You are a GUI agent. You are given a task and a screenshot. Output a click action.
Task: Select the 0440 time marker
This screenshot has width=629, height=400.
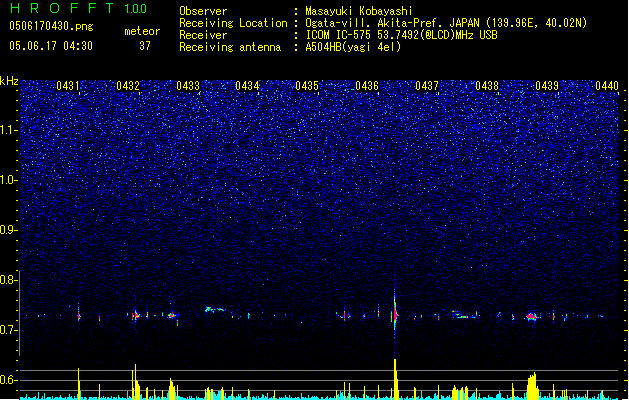point(607,86)
